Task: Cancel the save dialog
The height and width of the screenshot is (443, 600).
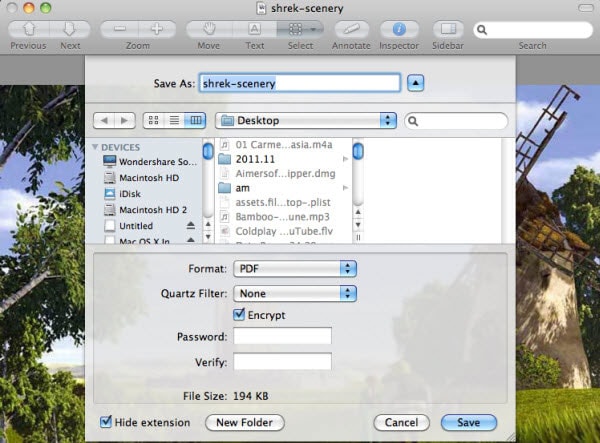Action: (x=401, y=423)
